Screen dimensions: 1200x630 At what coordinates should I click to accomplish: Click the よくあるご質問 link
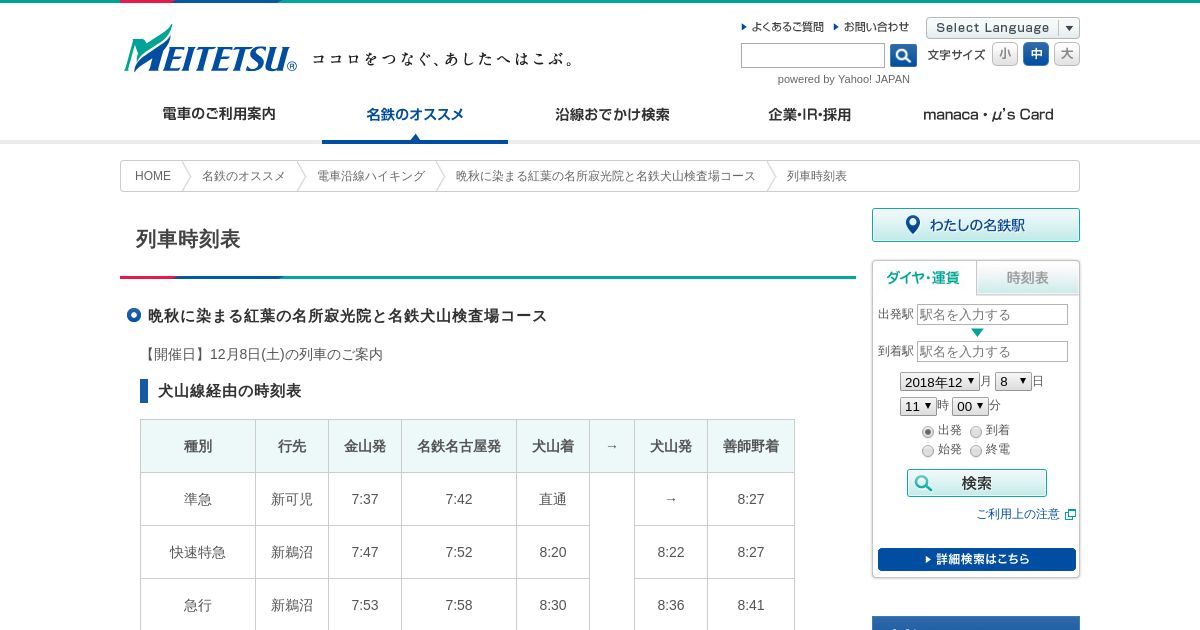[x=787, y=27]
